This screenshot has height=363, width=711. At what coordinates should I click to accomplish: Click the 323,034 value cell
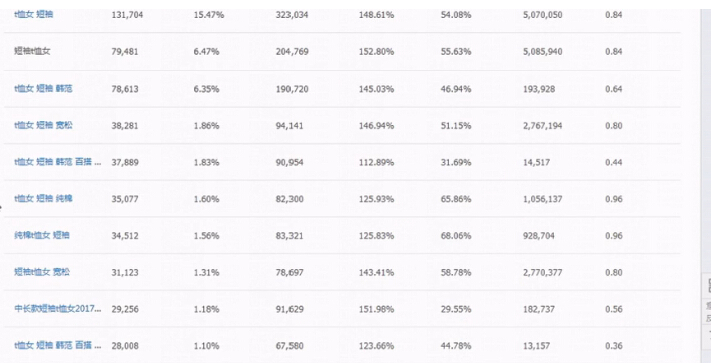point(292,15)
